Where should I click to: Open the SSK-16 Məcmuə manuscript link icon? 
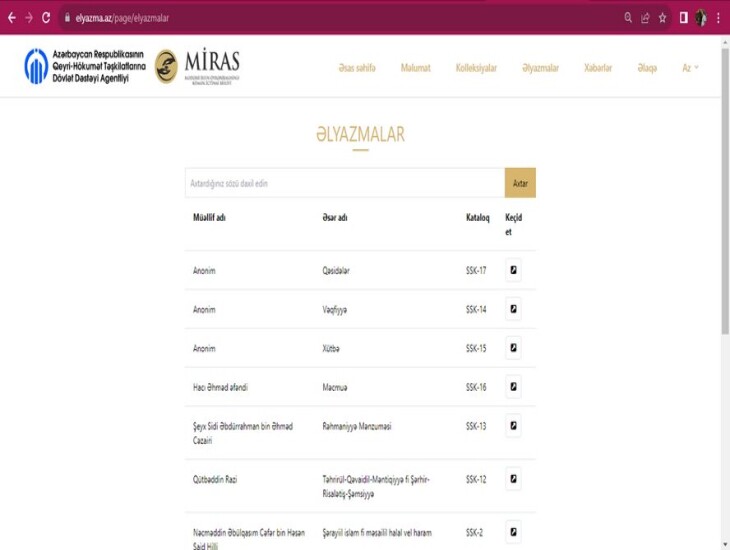pyautogui.click(x=513, y=387)
